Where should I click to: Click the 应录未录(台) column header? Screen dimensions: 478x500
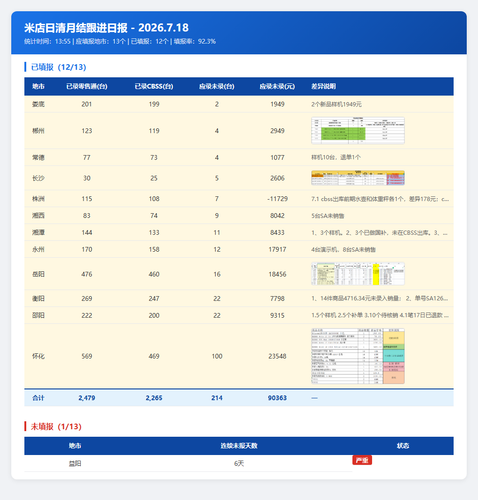(217, 86)
